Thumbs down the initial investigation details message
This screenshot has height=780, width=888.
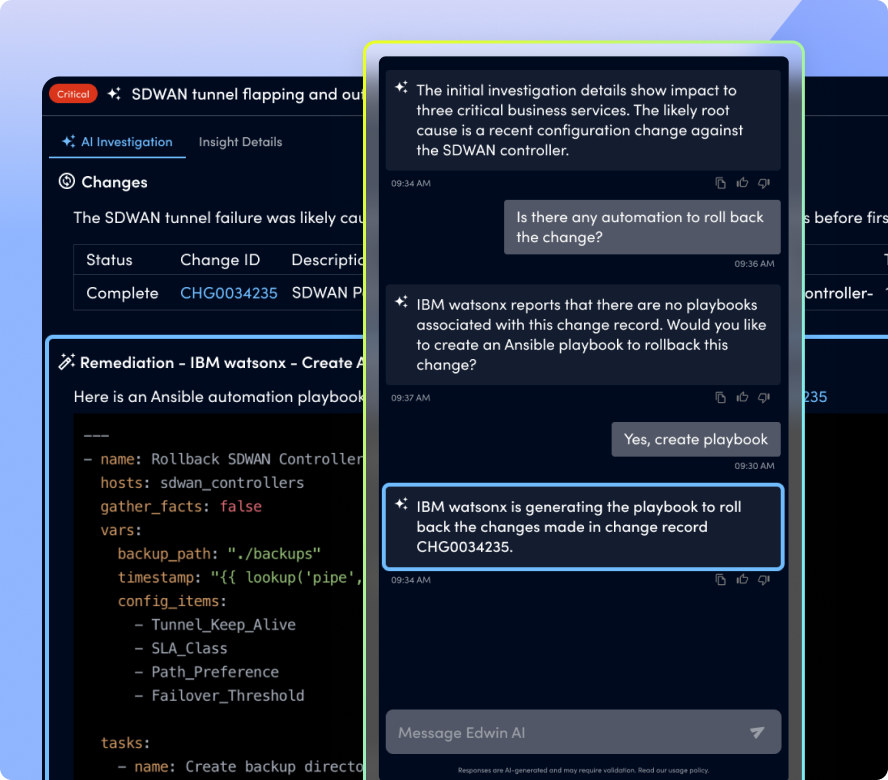pos(764,183)
